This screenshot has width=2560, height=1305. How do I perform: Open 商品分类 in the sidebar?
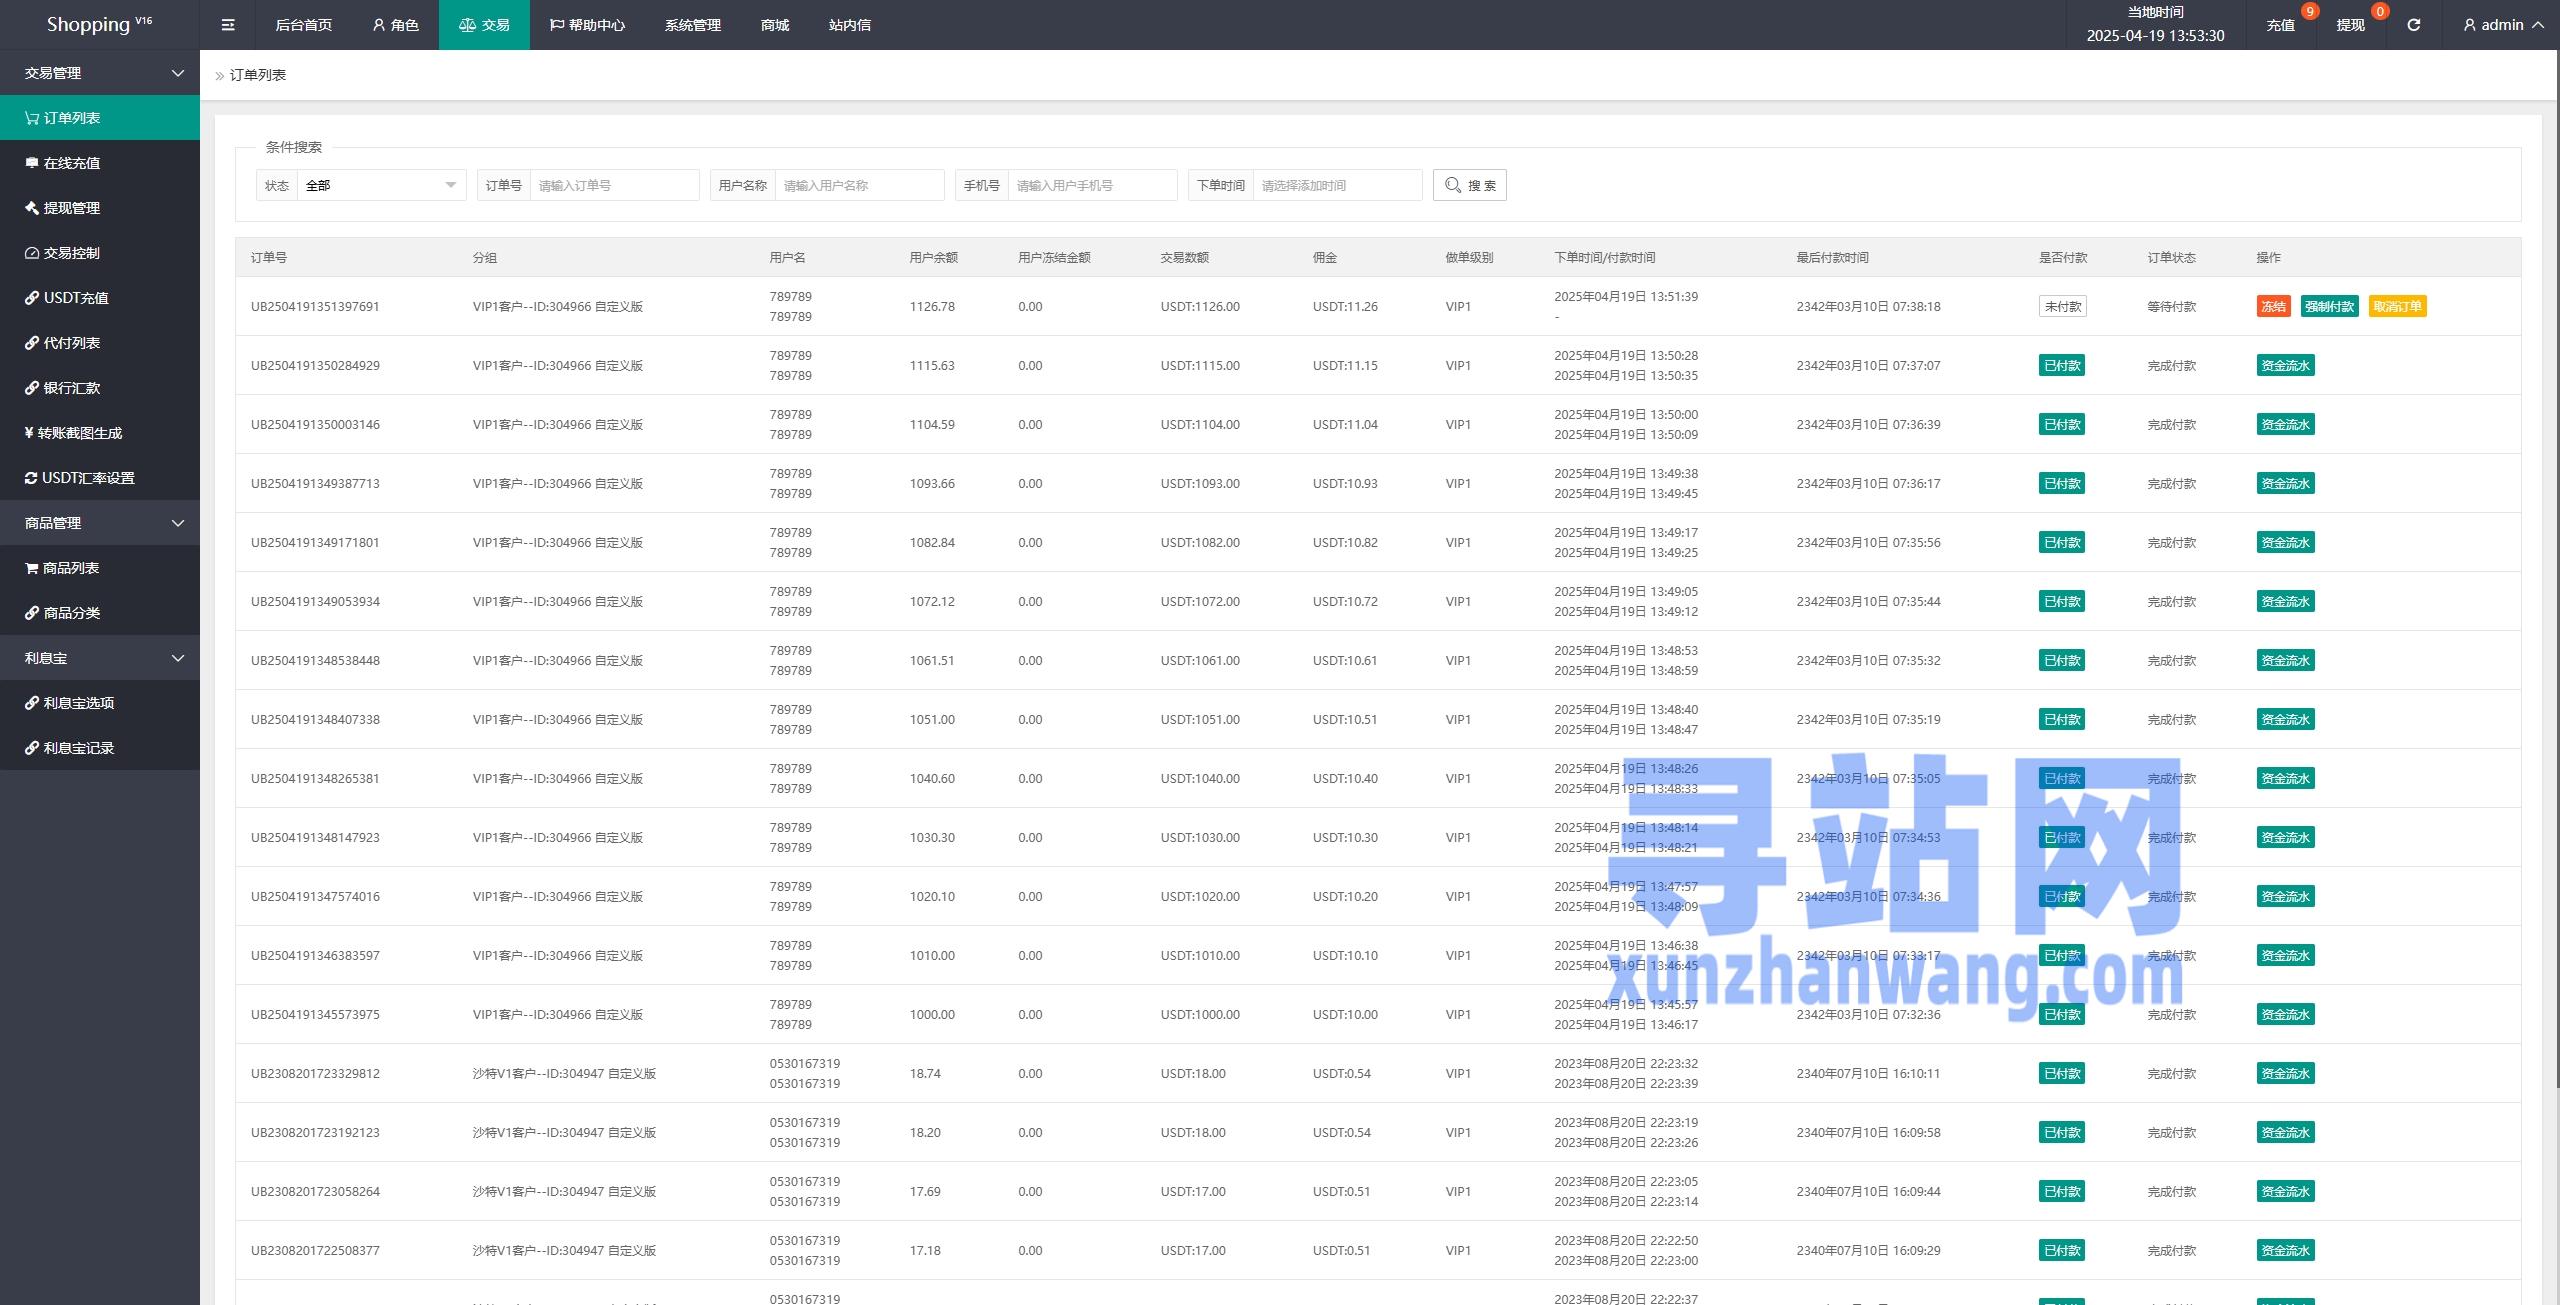point(100,613)
